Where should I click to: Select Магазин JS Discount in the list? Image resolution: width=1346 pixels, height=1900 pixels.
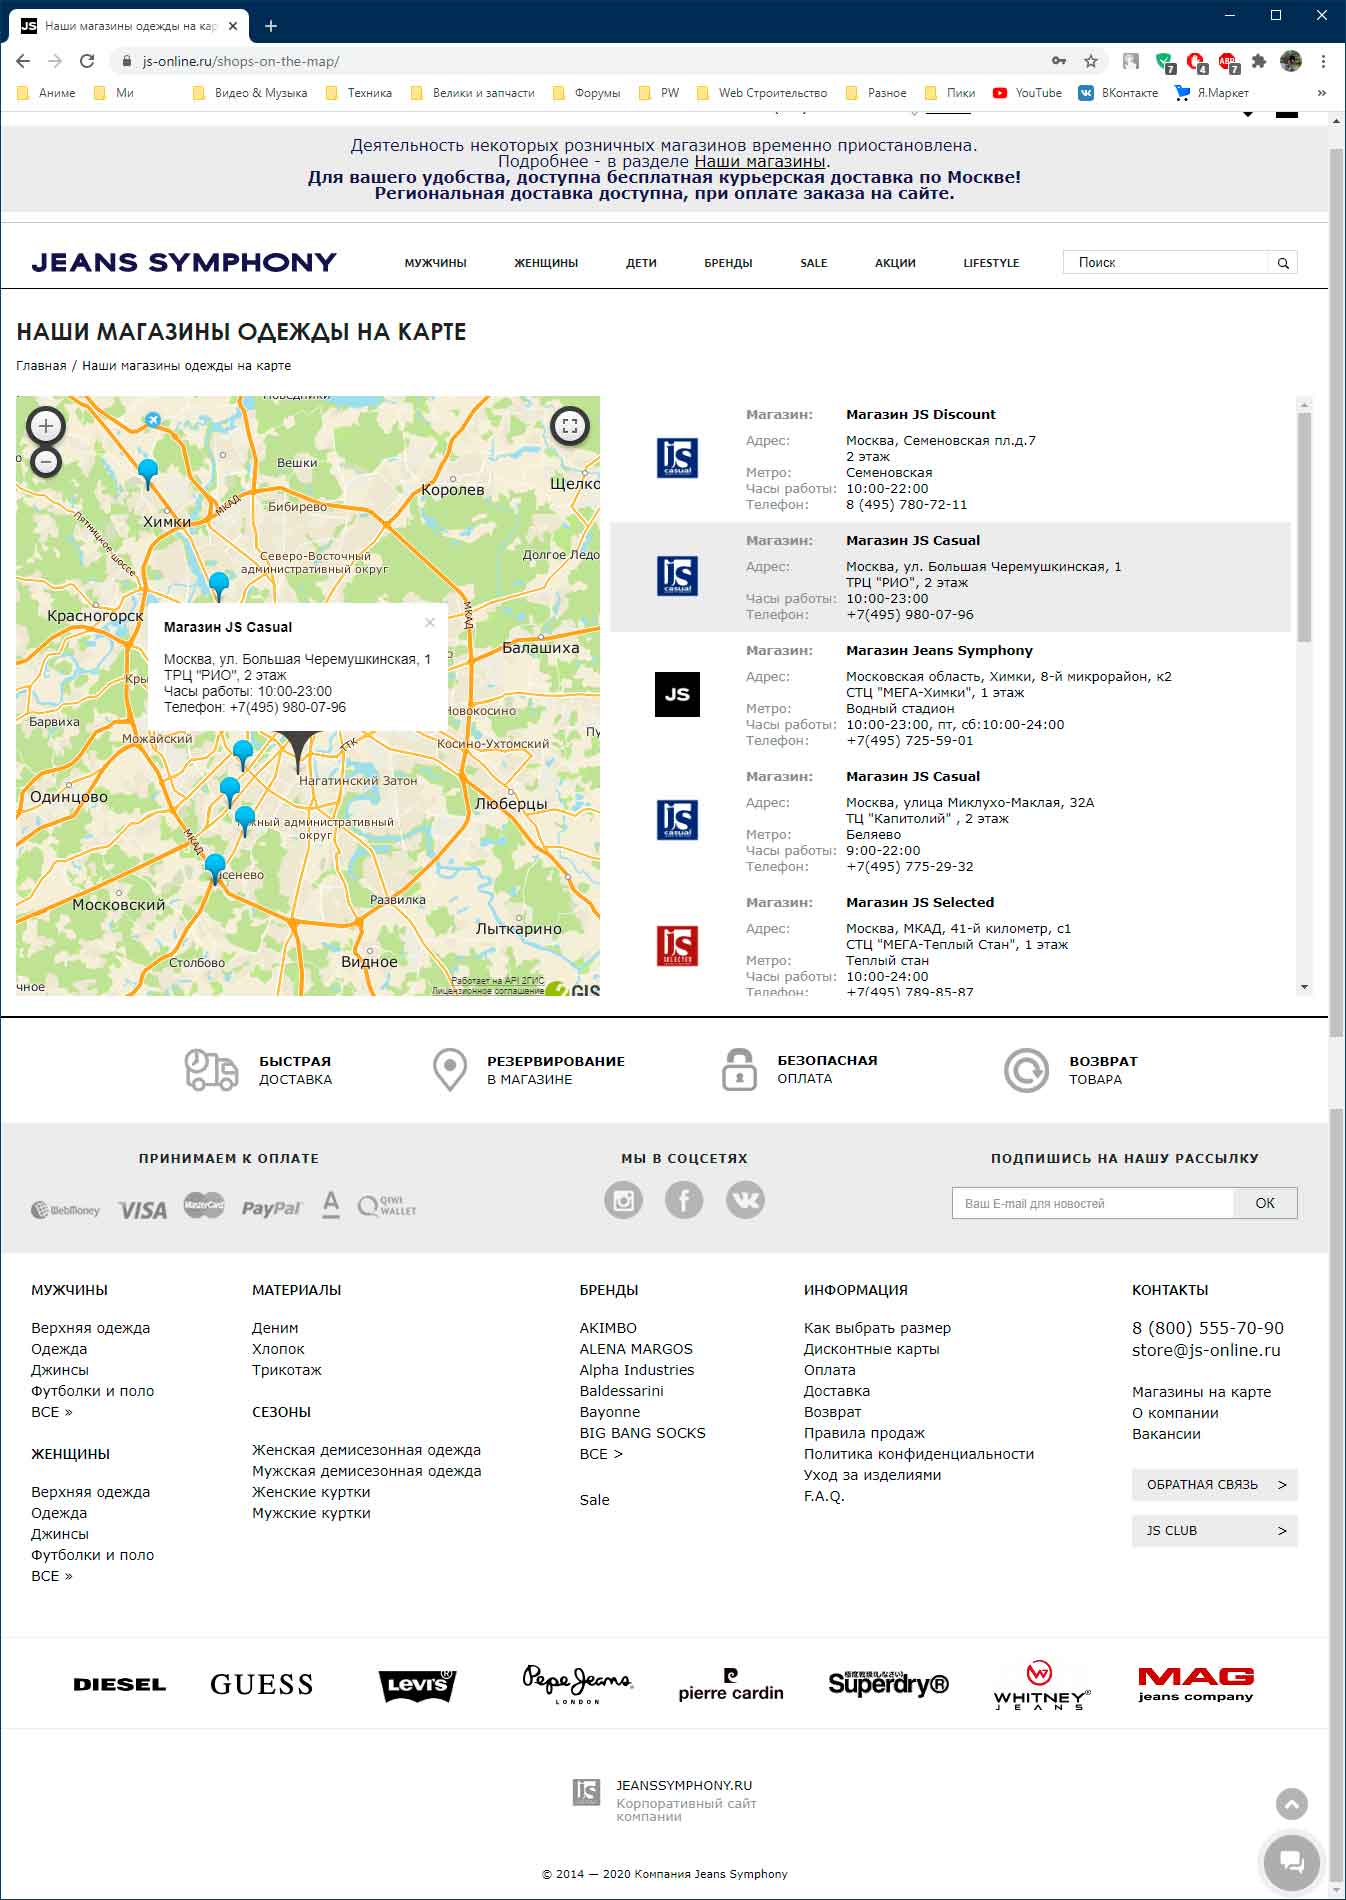coord(950,459)
